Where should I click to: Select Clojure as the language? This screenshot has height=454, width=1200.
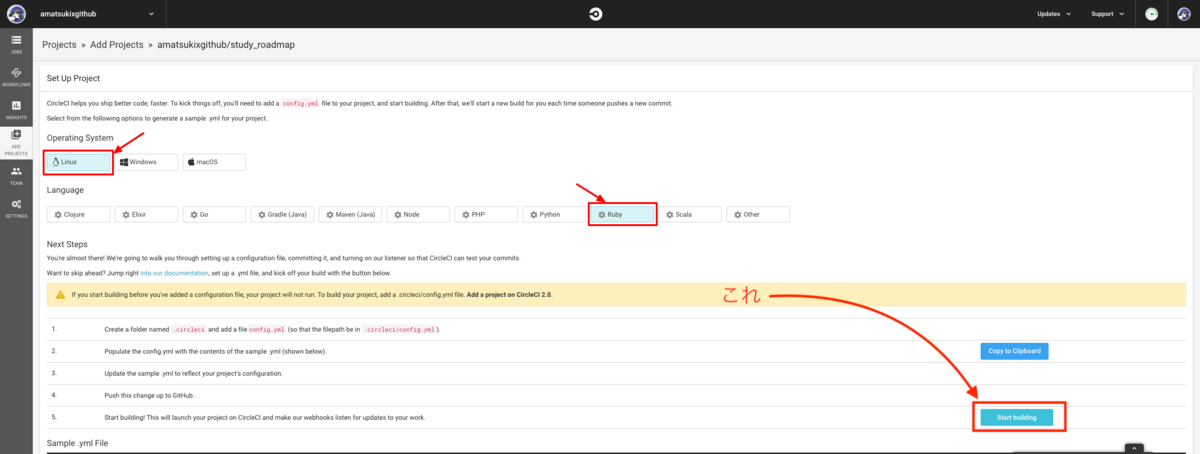(x=78, y=214)
